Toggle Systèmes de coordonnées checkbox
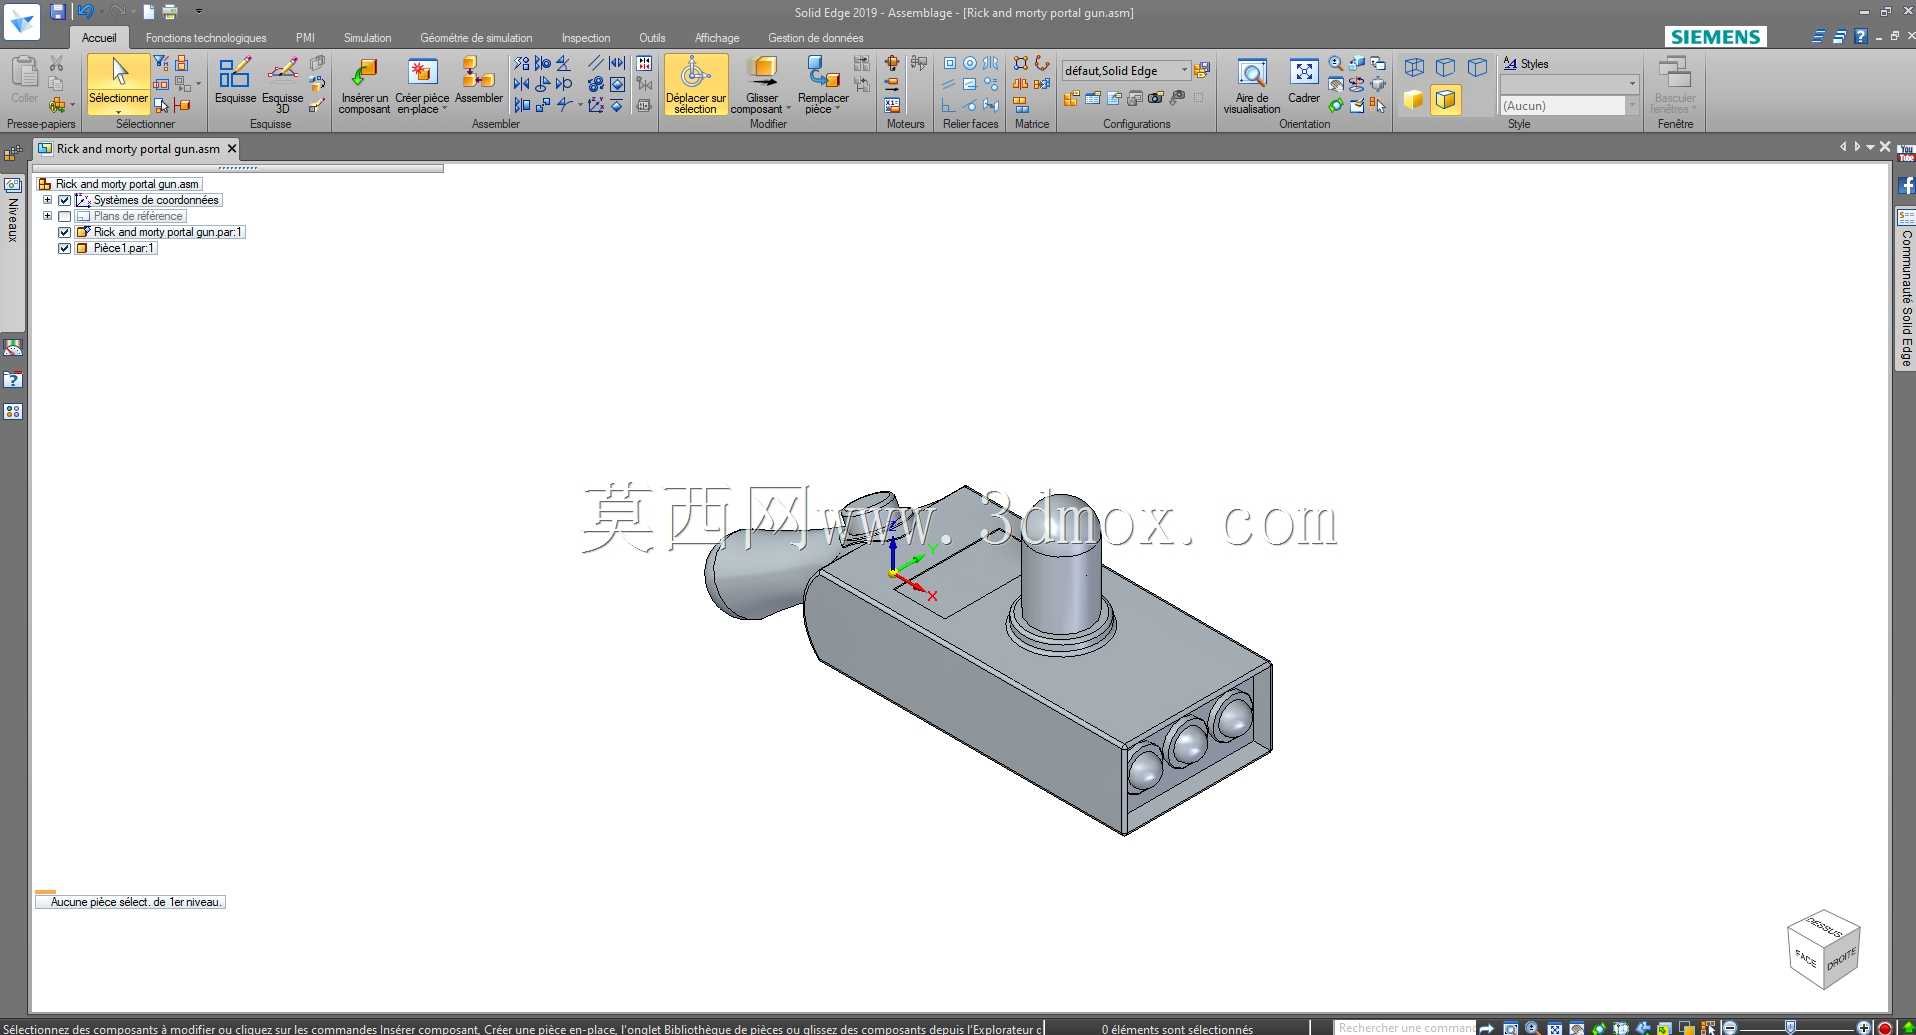1916x1035 pixels. (65, 200)
